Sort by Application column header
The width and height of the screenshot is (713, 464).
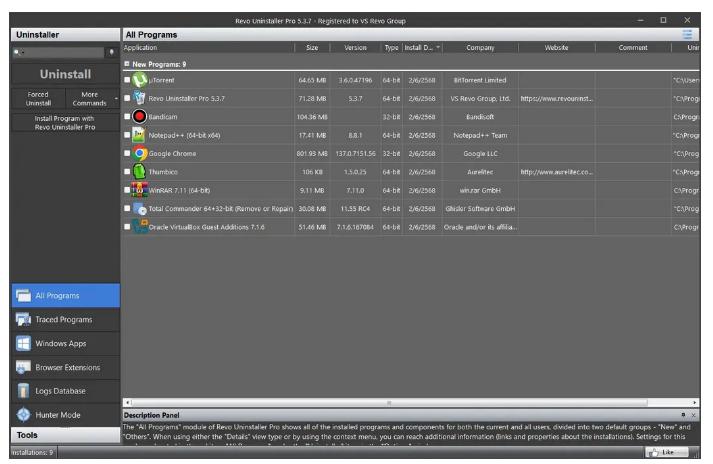[x=208, y=47]
